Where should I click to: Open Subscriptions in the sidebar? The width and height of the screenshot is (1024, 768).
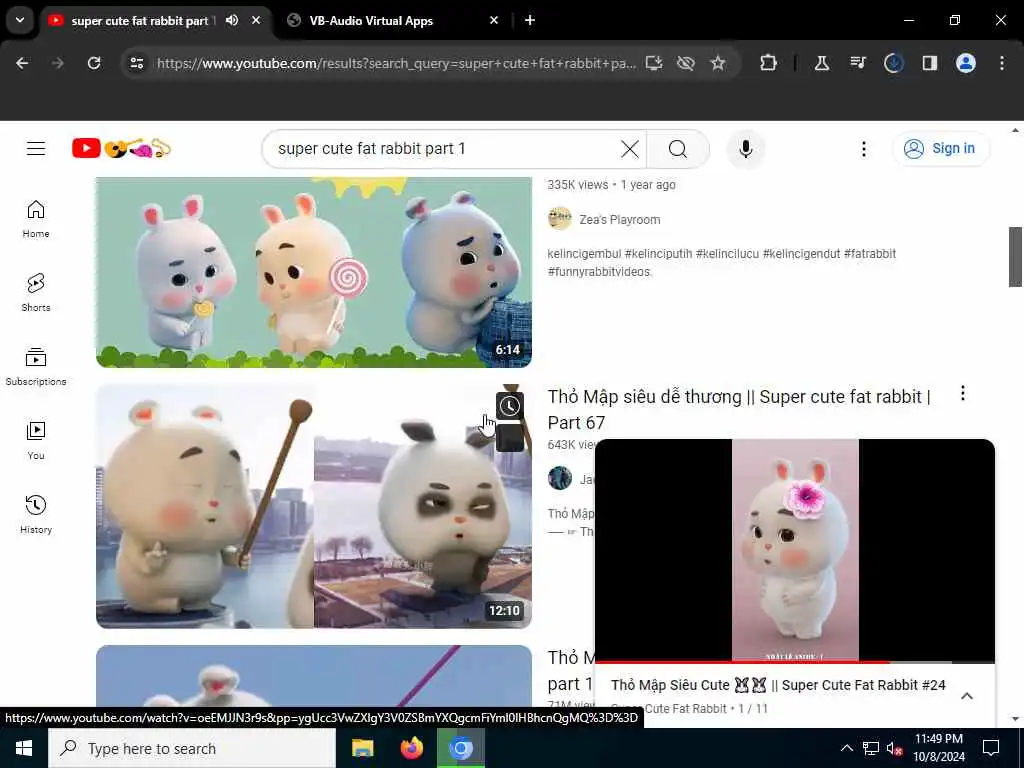point(36,366)
